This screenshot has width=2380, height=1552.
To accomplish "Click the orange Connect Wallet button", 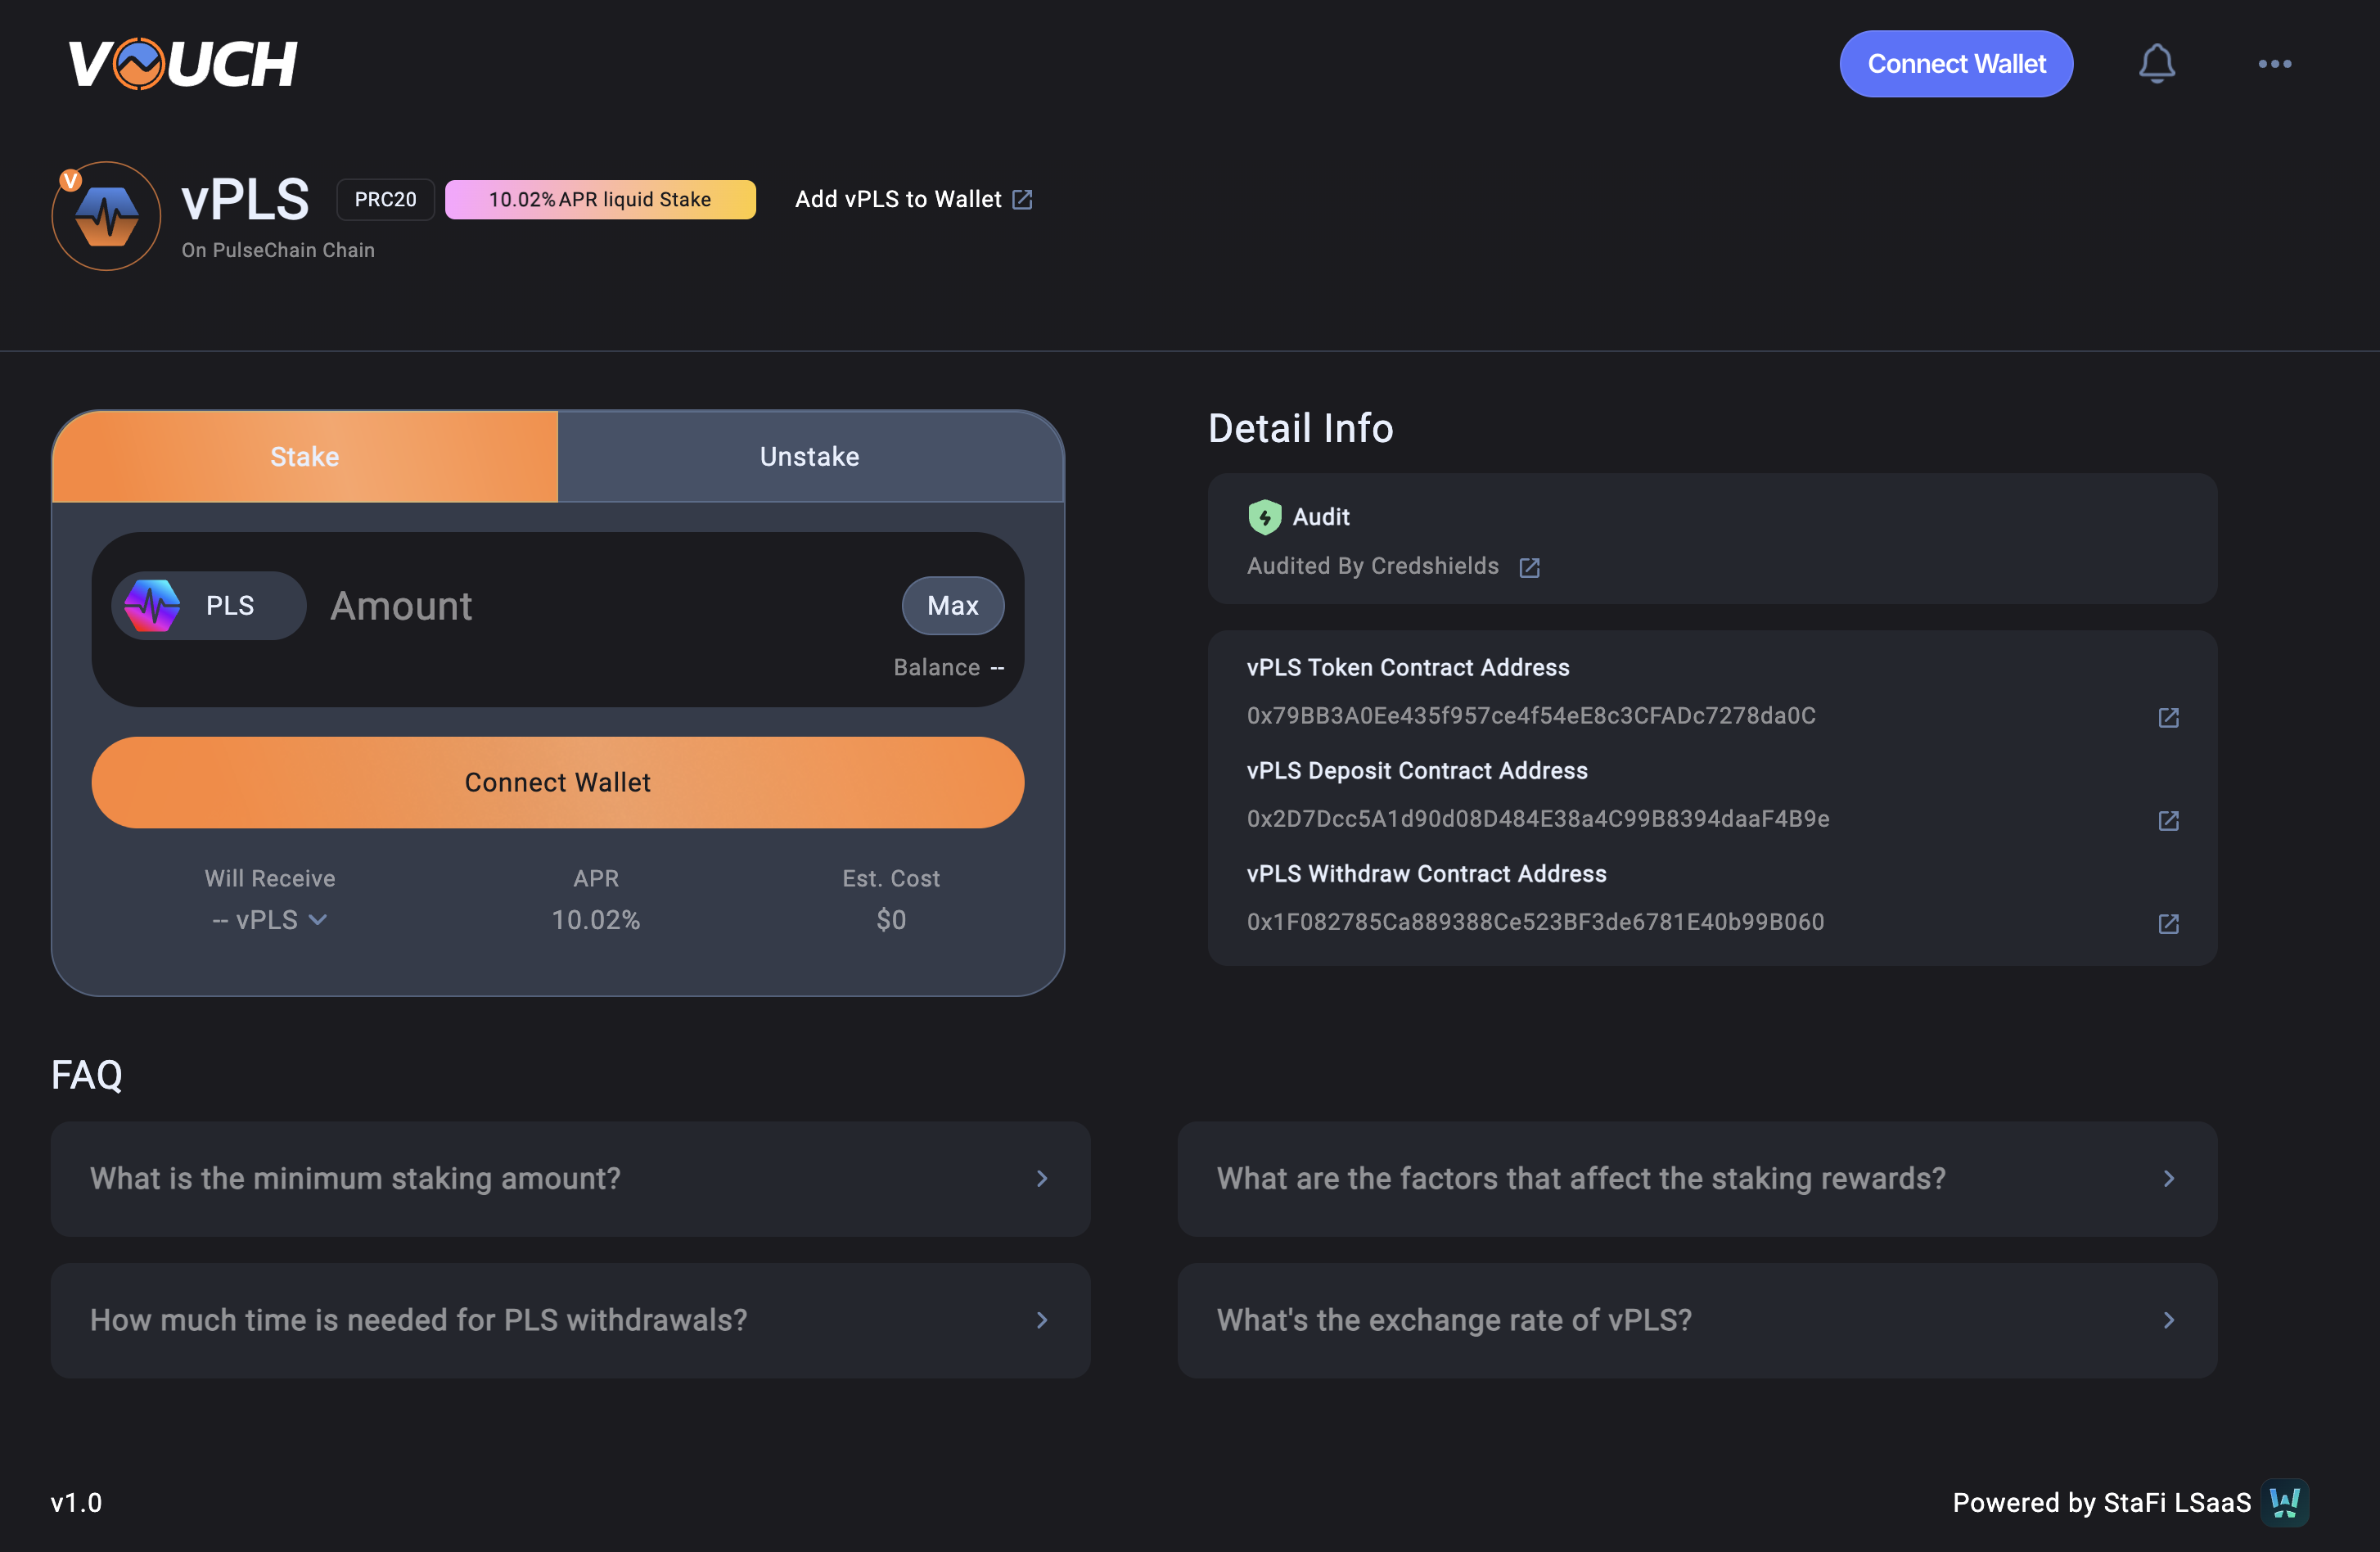I will tap(558, 782).
